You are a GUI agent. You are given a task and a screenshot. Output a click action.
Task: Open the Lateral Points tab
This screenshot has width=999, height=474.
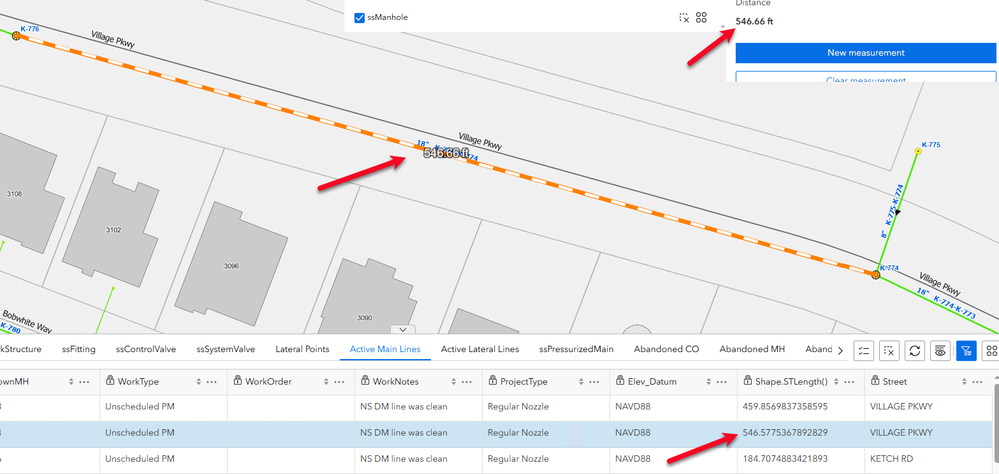pos(302,349)
